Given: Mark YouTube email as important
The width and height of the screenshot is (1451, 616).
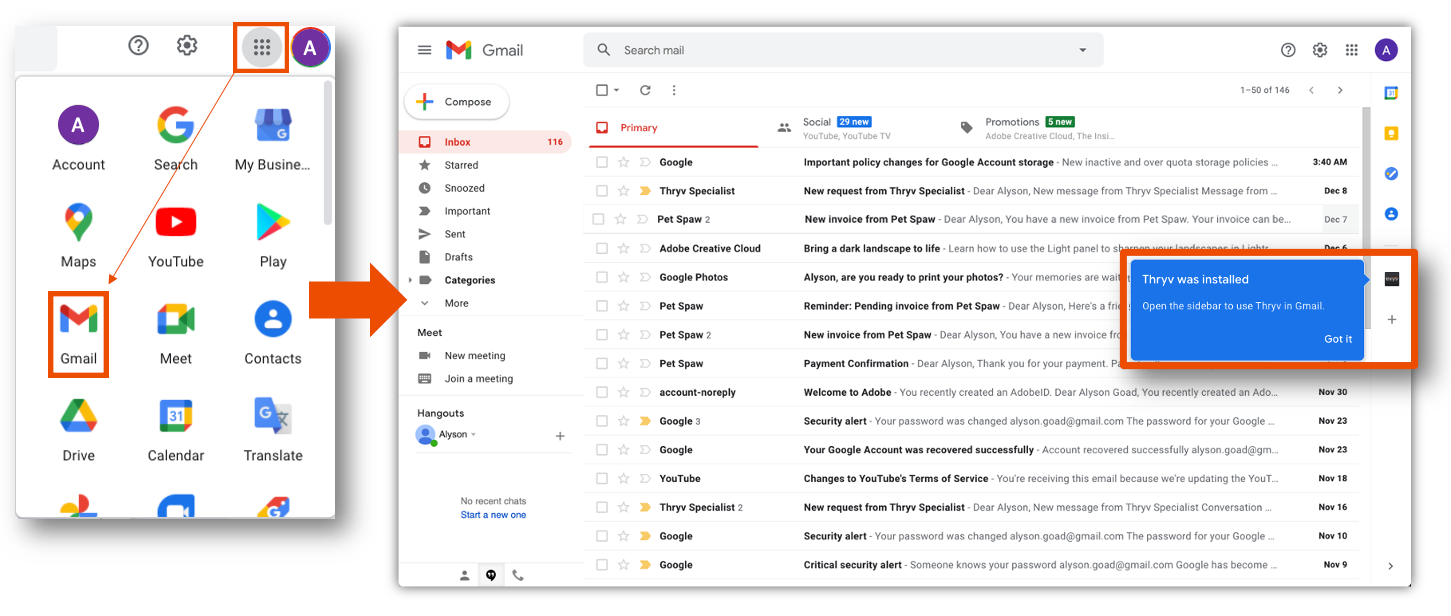Looking at the screenshot, I should (645, 478).
